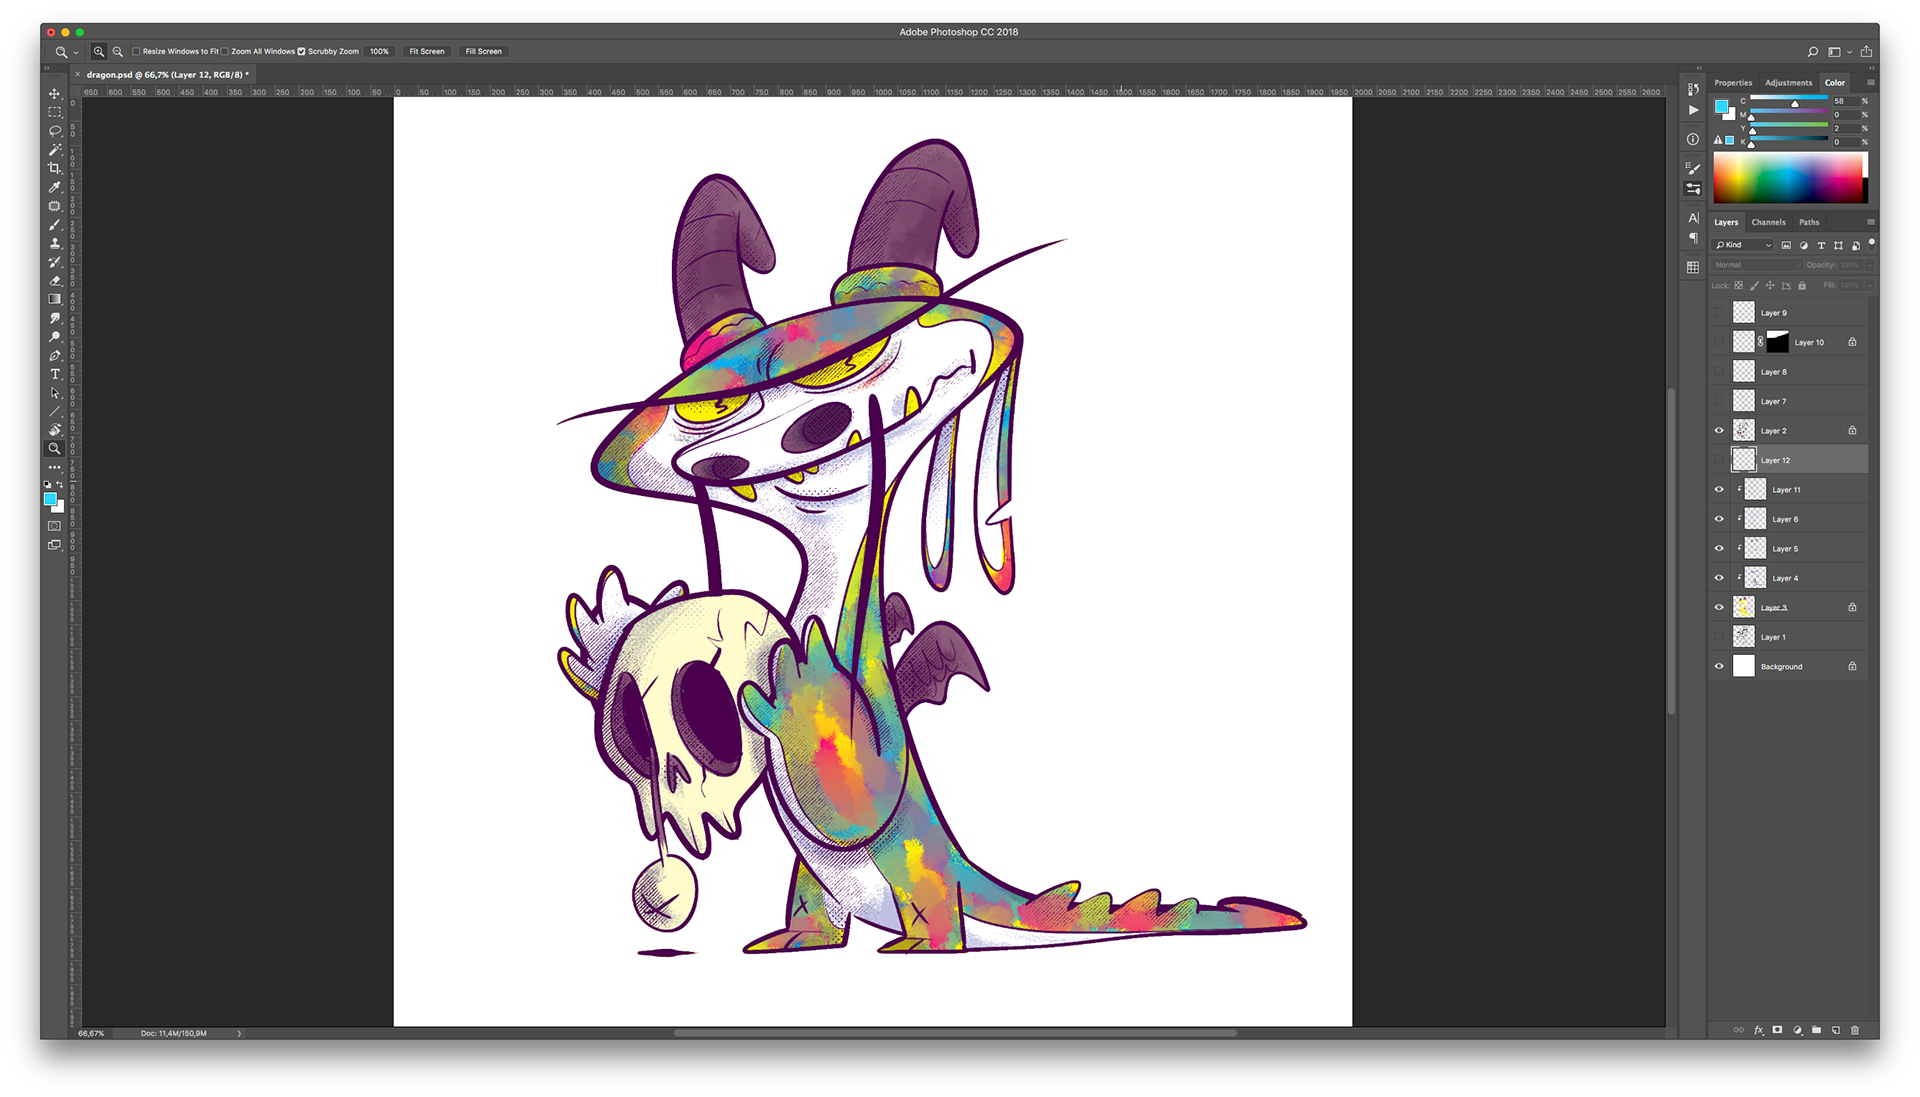Pick the Clone Stamp tool
The width and height of the screenshot is (1920, 1097).
[55, 243]
